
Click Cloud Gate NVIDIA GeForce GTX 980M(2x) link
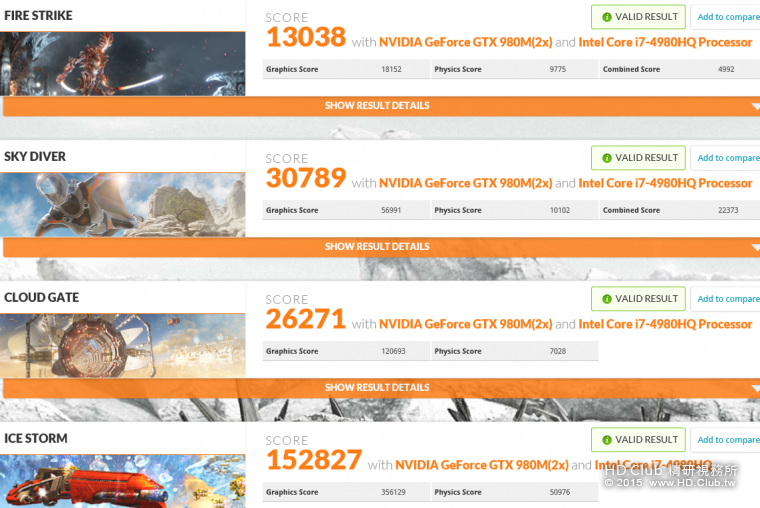[x=465, y=324]
